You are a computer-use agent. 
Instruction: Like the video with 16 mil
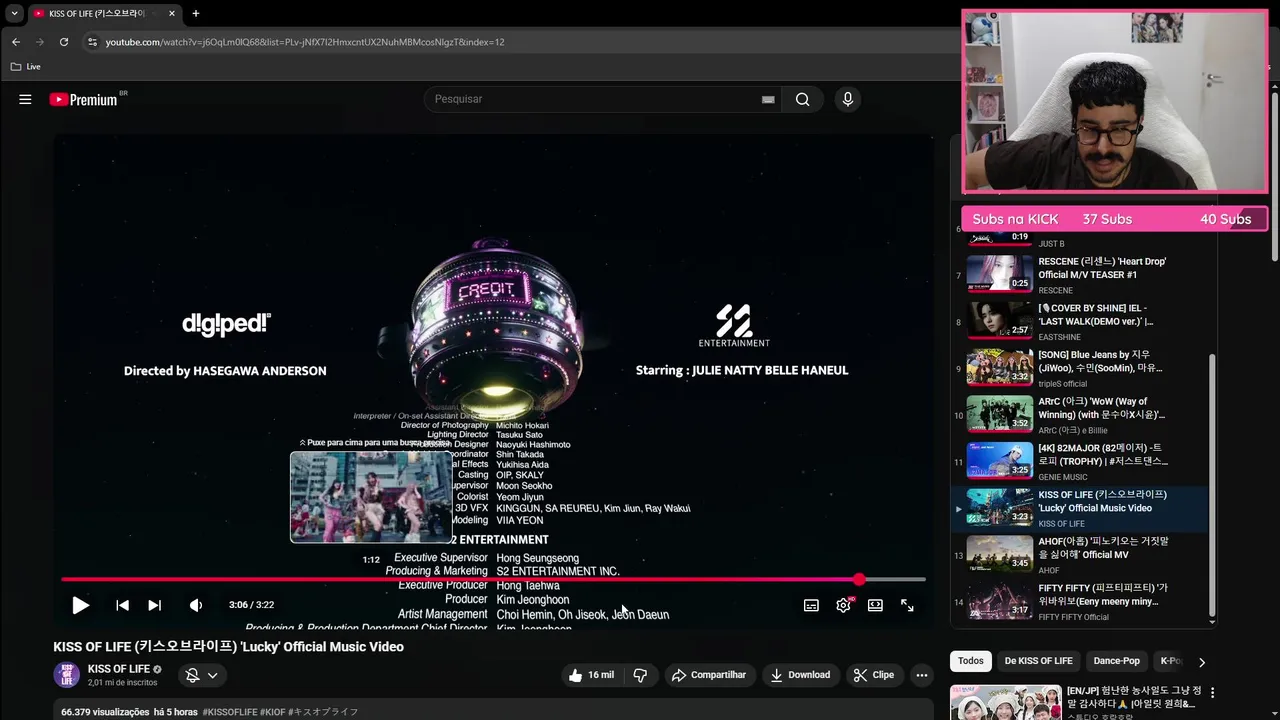[591, 675]
